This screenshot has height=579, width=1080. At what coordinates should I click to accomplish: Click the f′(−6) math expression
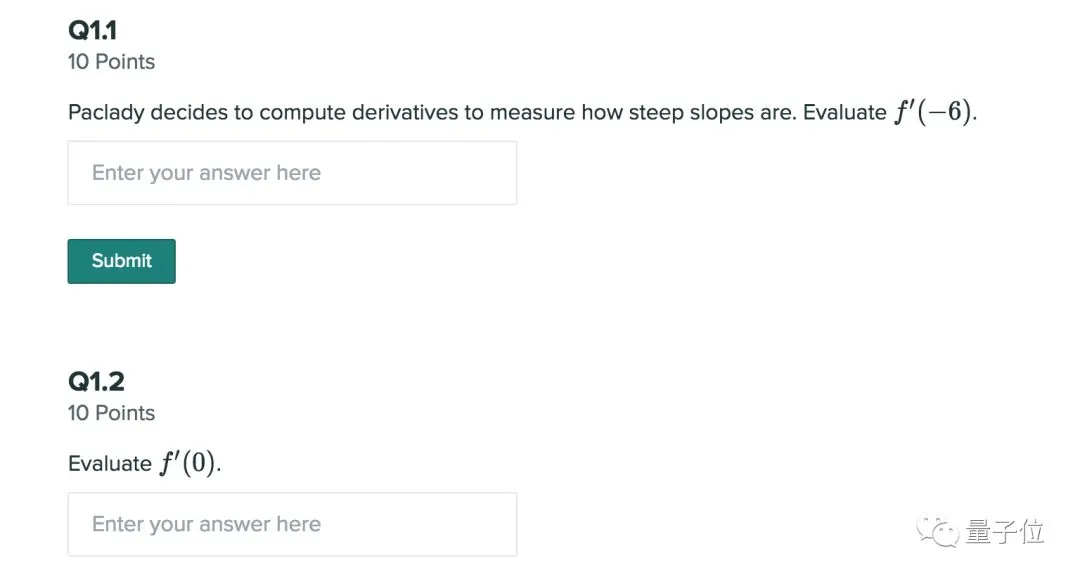pyautogui.click(x=933, y=112)
